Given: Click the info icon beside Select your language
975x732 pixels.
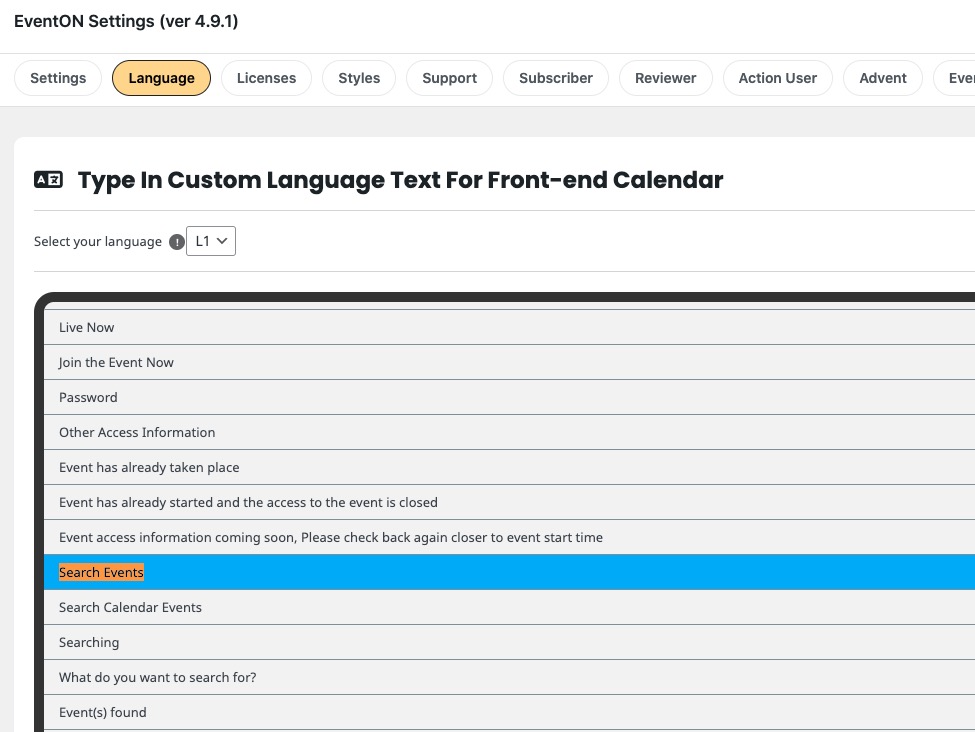Looking at the screenshot, I should click(x=177, y=242).
